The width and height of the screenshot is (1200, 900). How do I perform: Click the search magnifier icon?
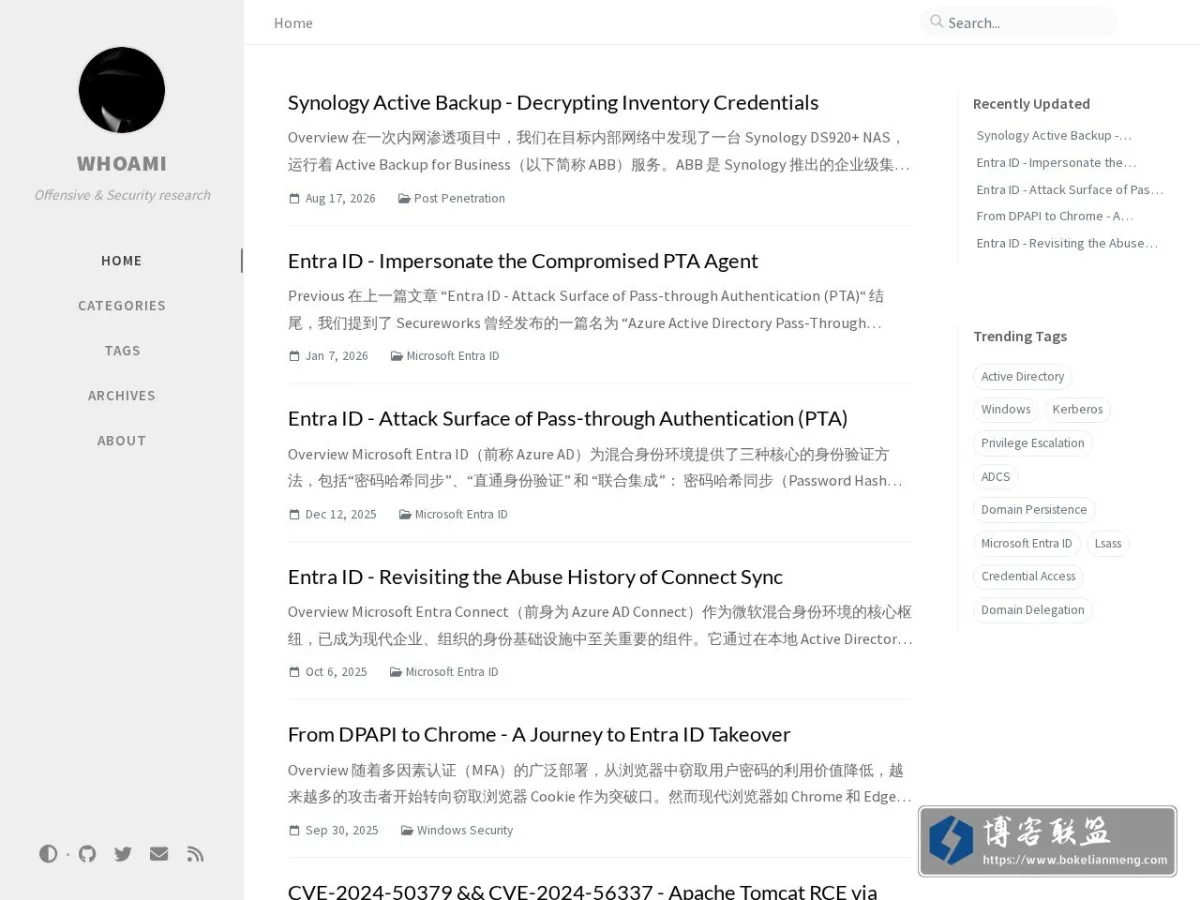936,21
